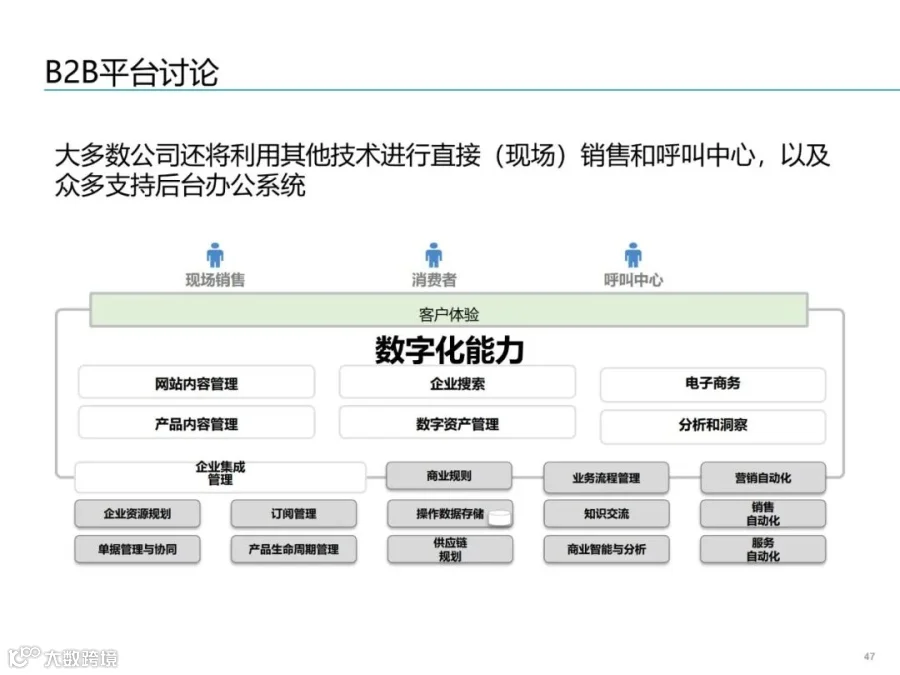The image size is (900, 675).
Task: Select the 产品生命周期管理 gray box
Action: [293, 549]
